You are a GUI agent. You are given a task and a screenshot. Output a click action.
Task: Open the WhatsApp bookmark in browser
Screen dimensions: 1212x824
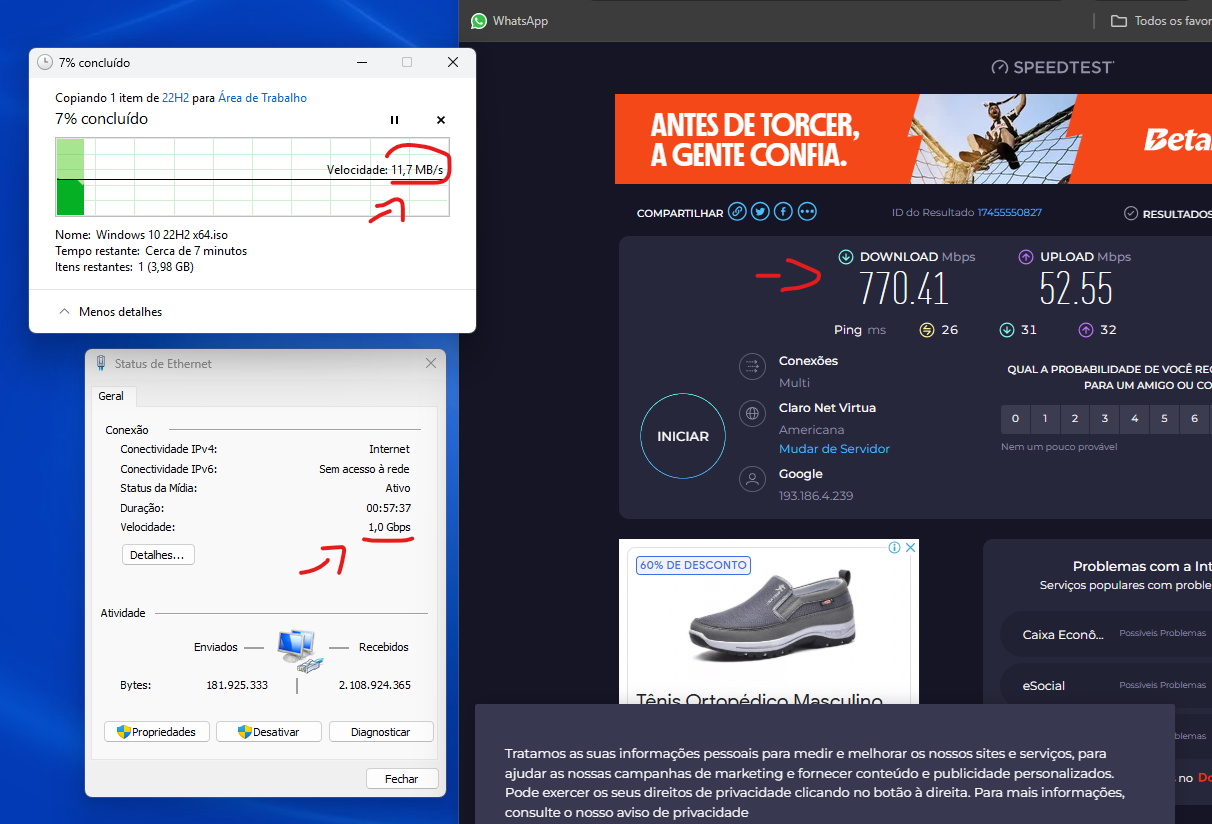(x=509, y=21)
